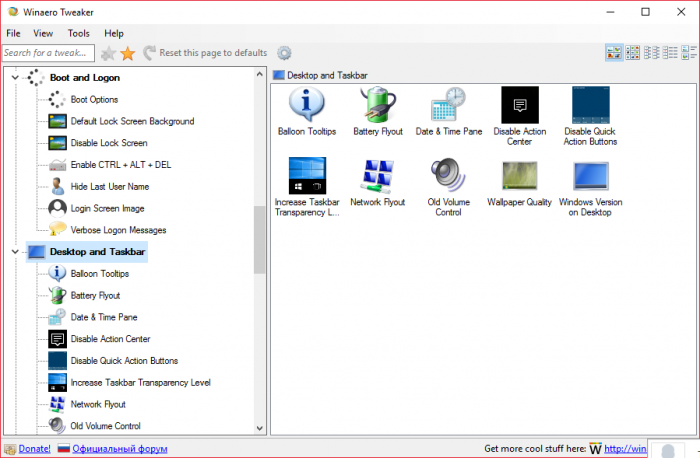
Task: Click the orange star add-bookmark icon
Action: [x=128, y=53]
